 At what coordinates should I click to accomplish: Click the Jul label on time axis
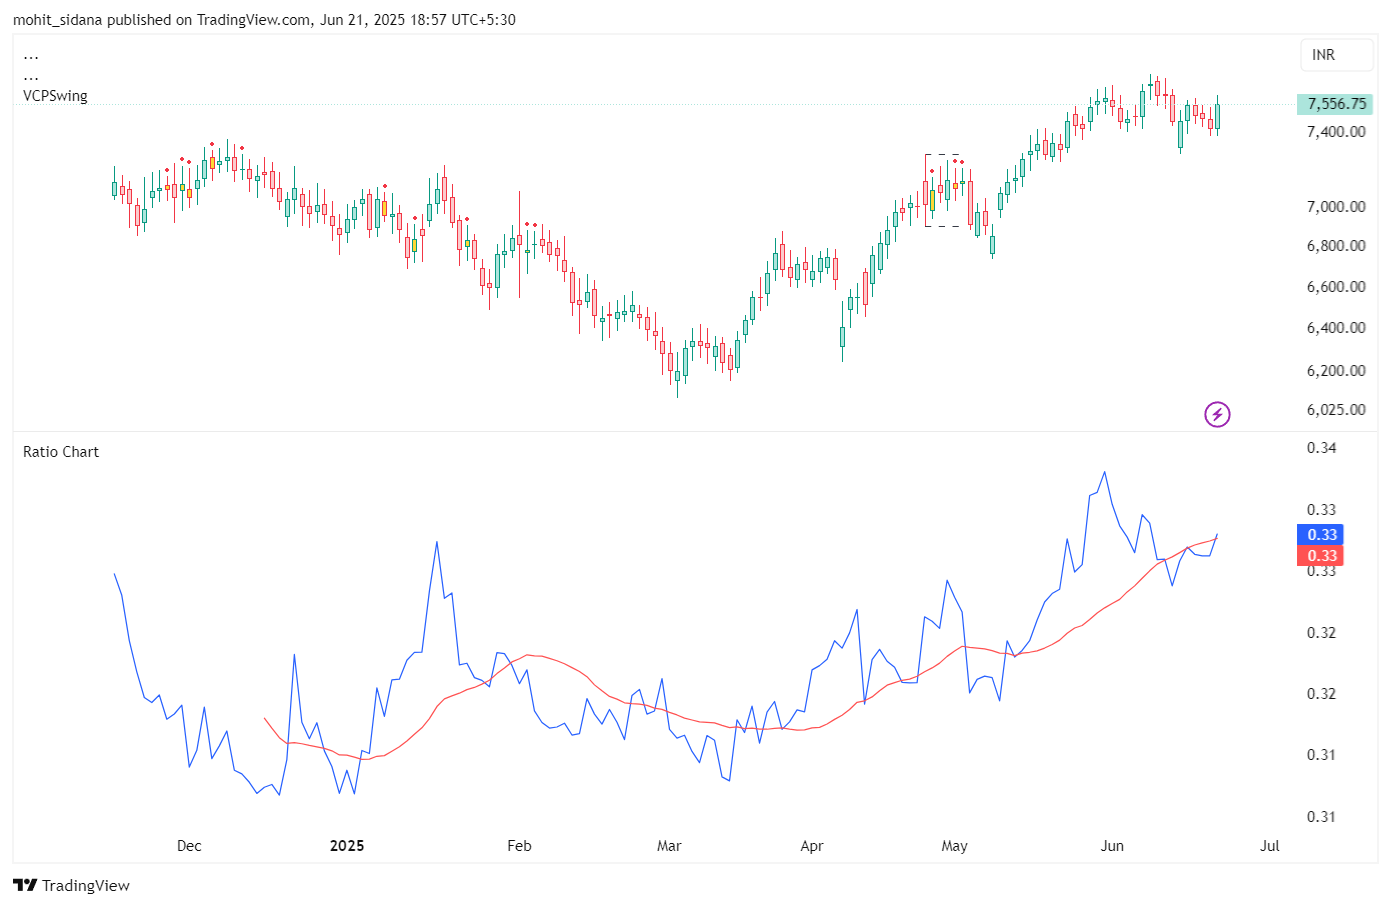[1270, 846]
